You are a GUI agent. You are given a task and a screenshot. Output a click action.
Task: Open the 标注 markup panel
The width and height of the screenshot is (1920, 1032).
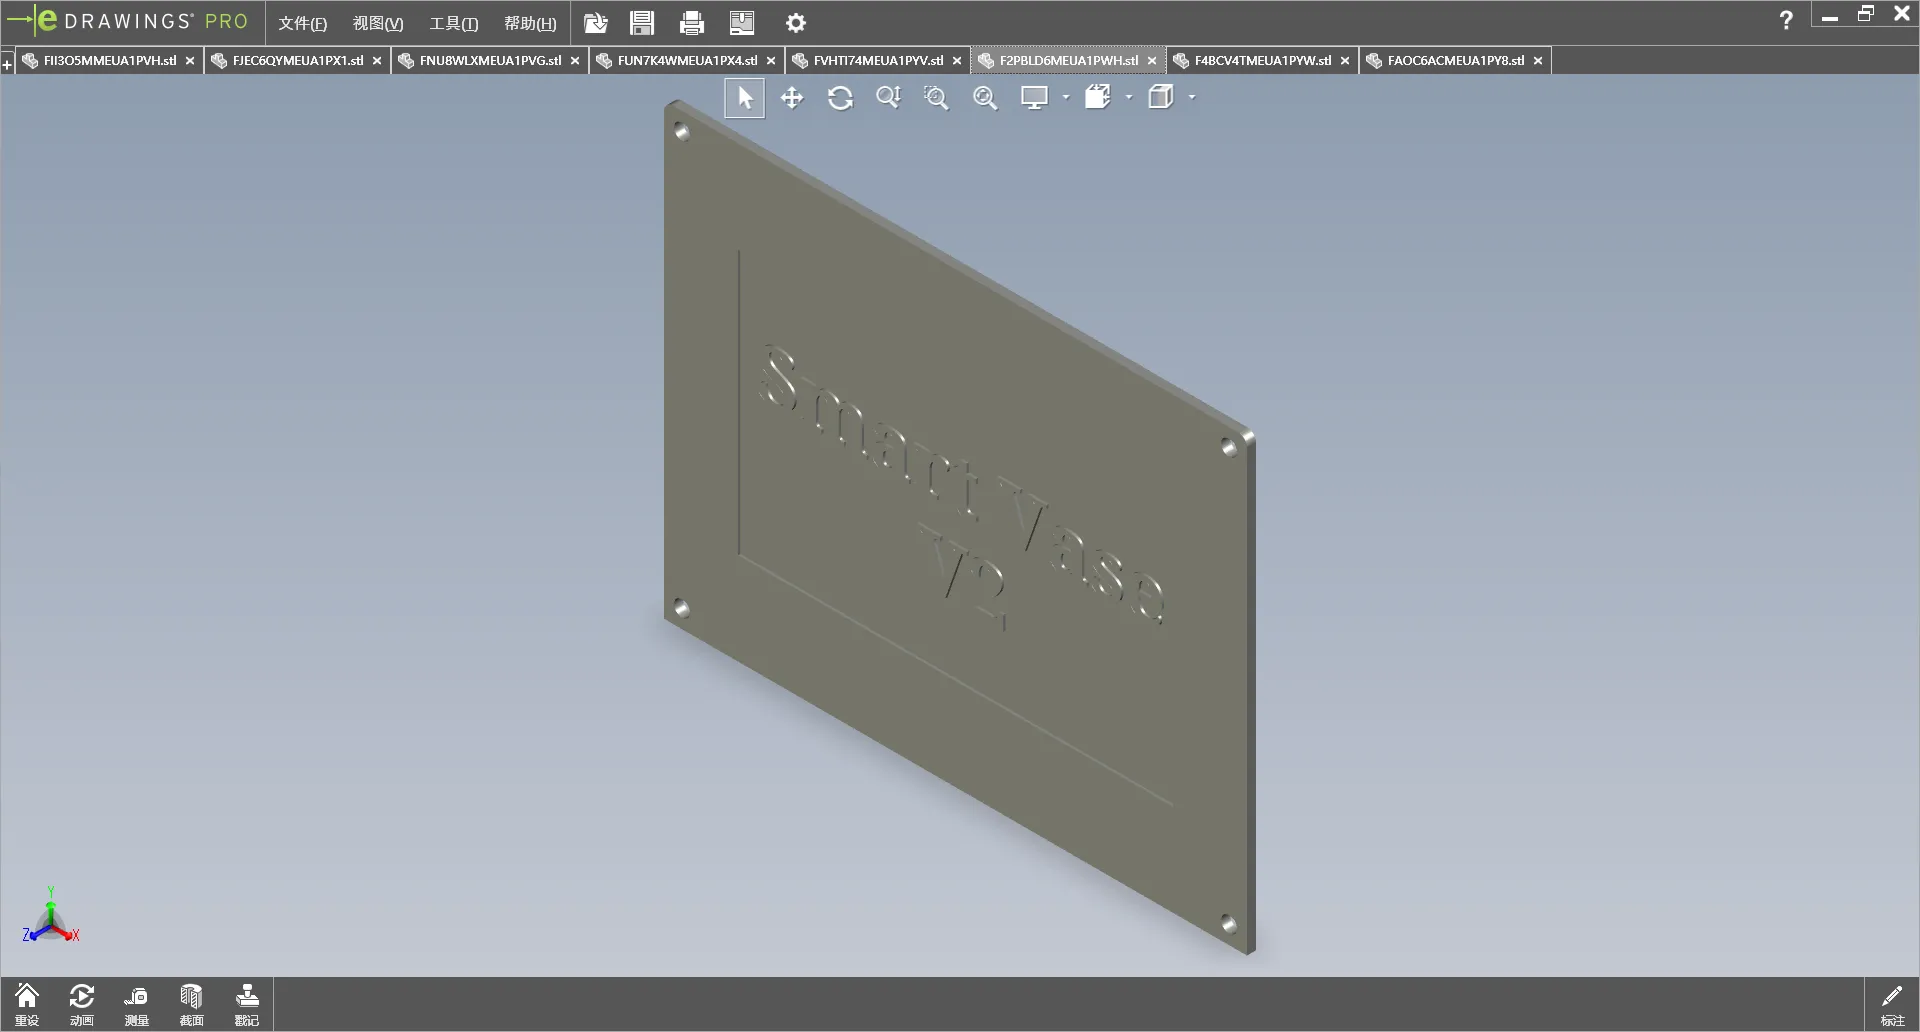click(x=1892, y=1004)
